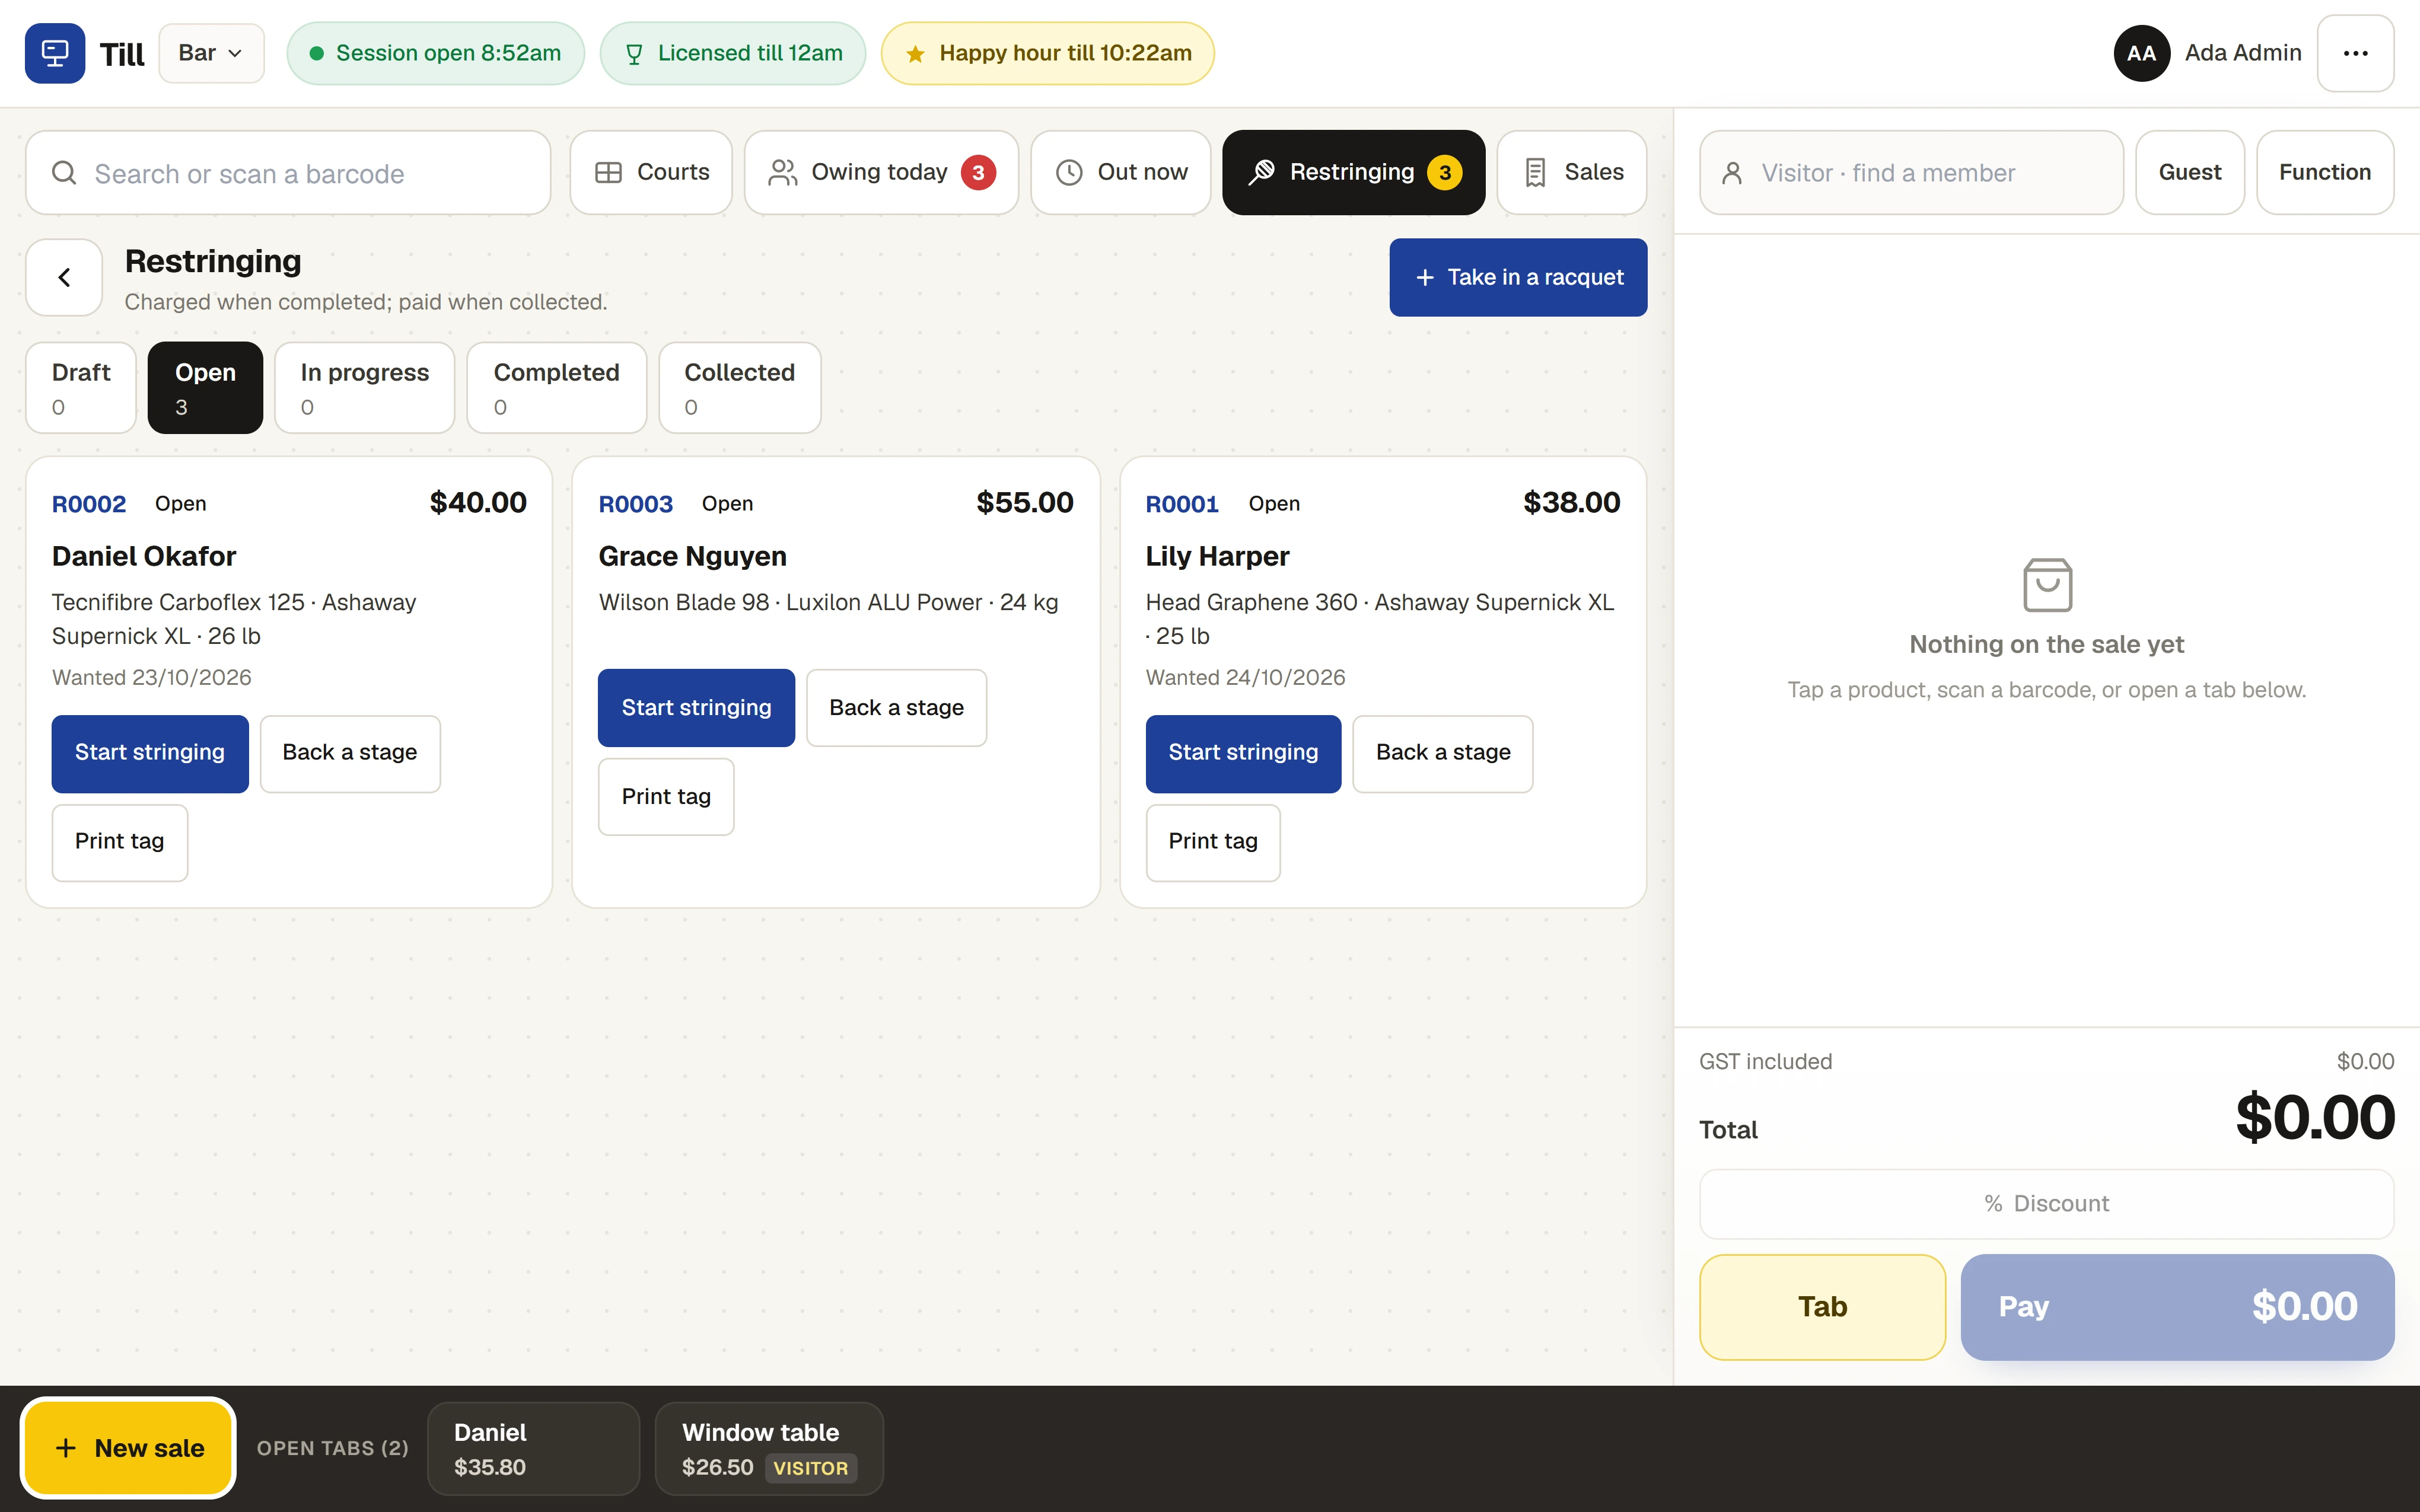Print tag for Daniel Okafor

(x=119, y=842)
